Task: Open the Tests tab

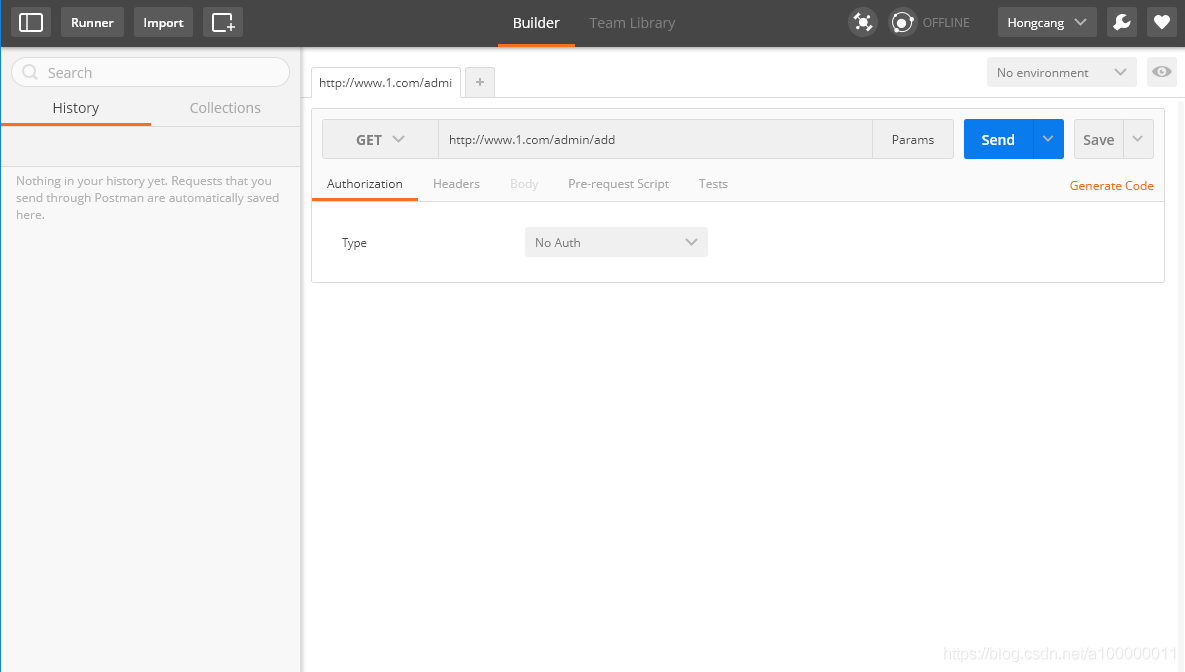Action: (x=713, y=184)
